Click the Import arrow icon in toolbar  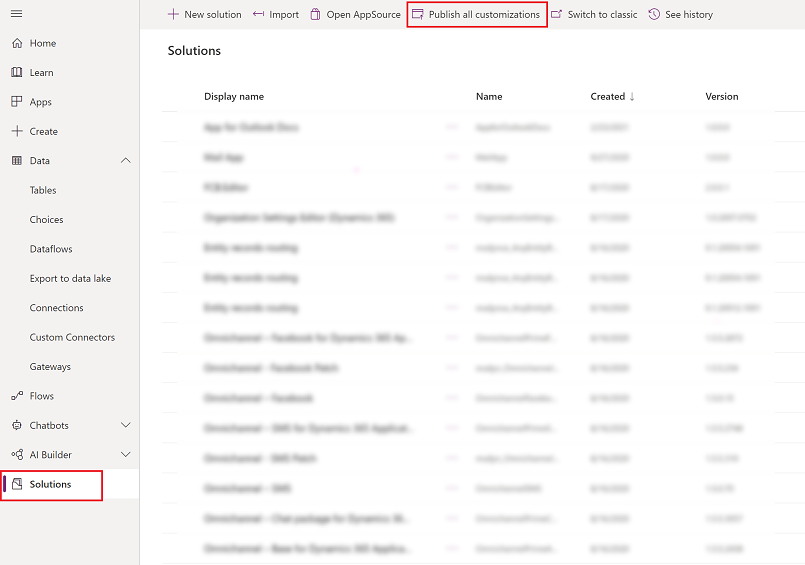coord(259,14)
